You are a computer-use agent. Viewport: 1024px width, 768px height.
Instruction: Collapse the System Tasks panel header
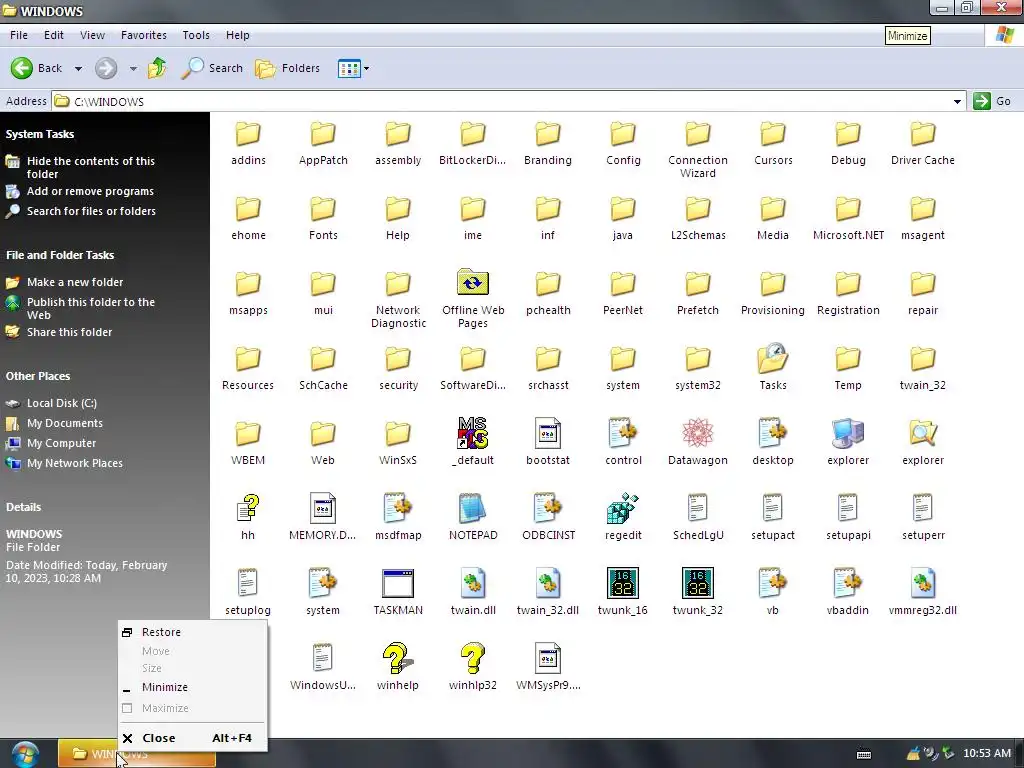point(40,134)
